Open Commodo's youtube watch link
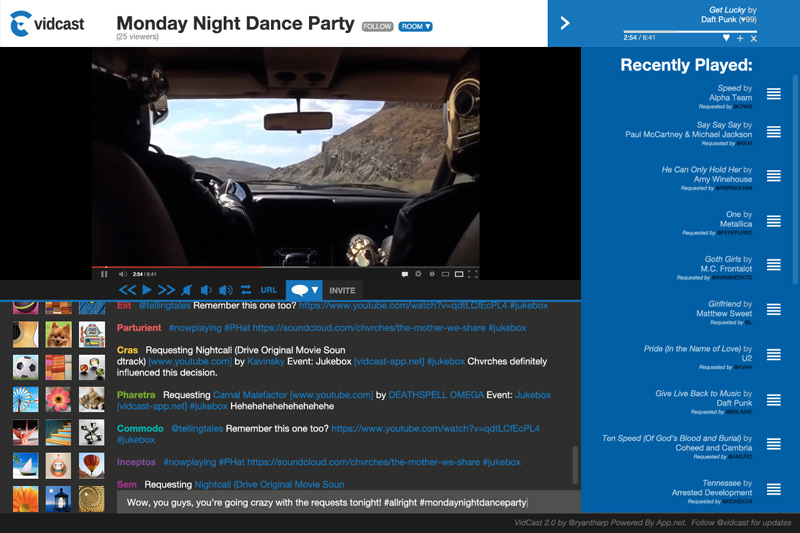 coord(435,428)
